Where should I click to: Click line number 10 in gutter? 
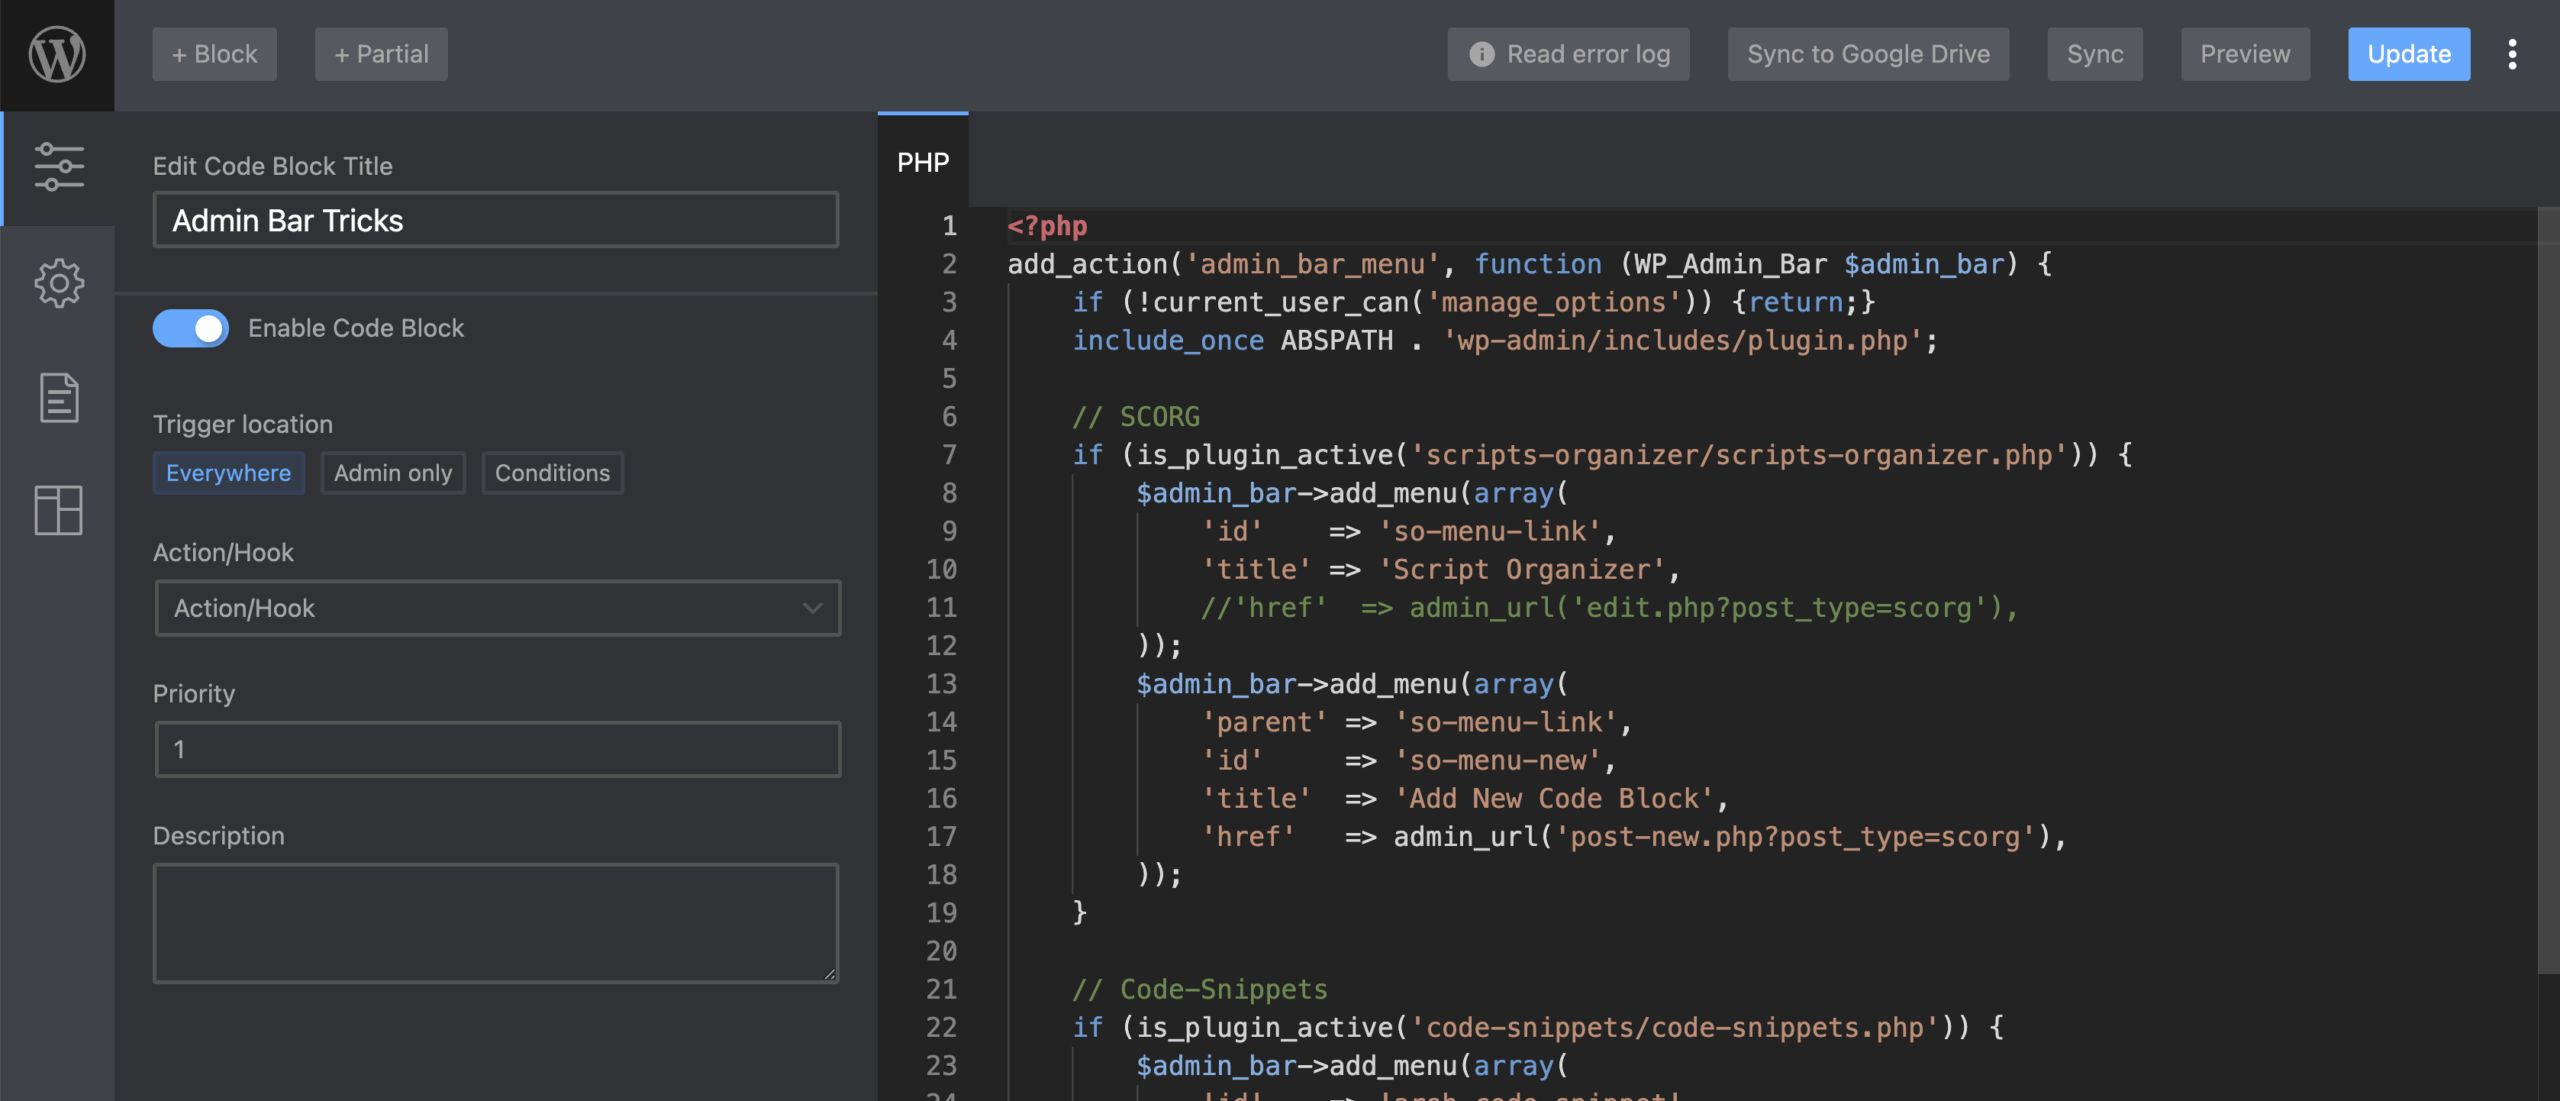click(x=941, y=570)
